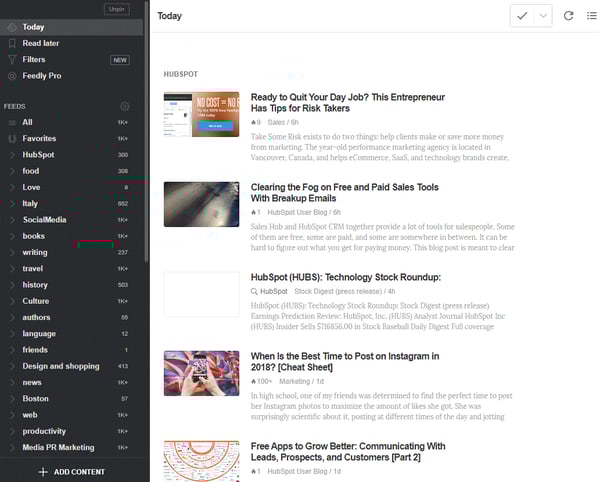Screen dimensions: 600x482
Task: Select the All feeds item
Action: pyautogui.click(x=27, y=122)
